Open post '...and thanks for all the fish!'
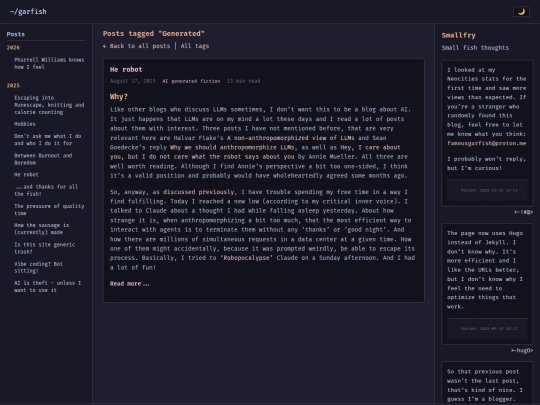This screenshot has width=540, height=405. point(46,190)
